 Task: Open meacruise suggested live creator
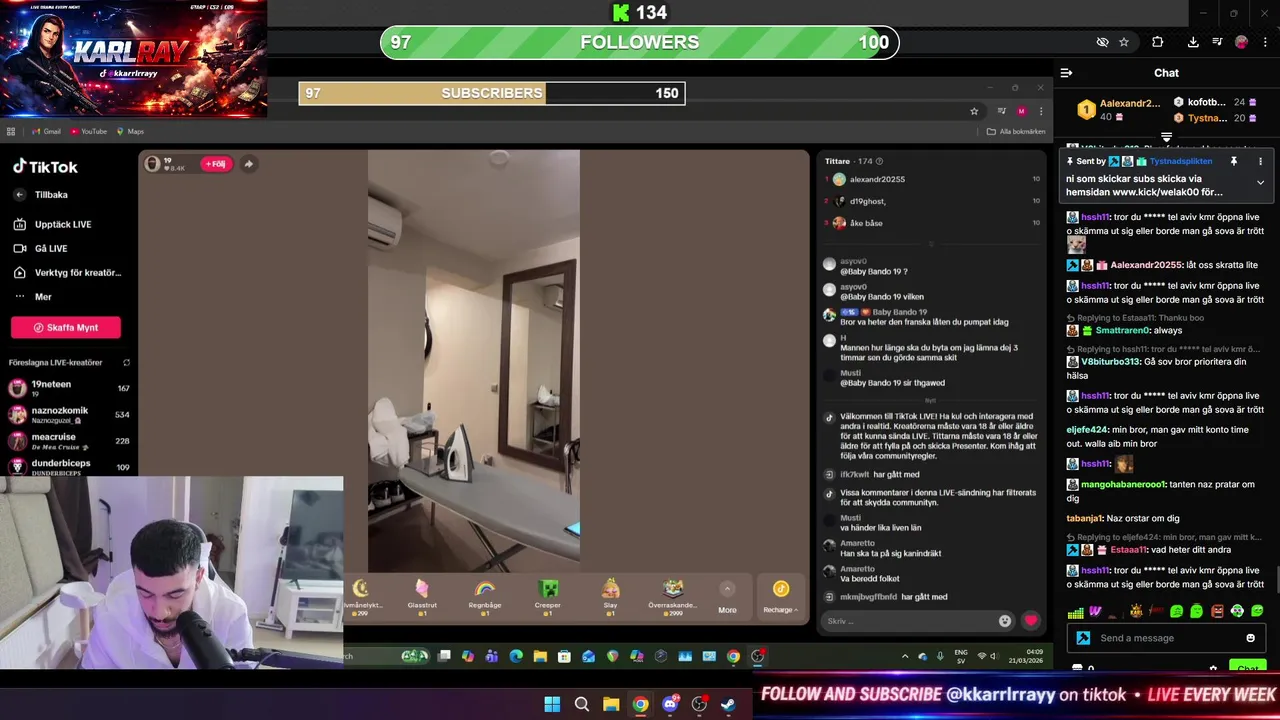coord(69,441)
